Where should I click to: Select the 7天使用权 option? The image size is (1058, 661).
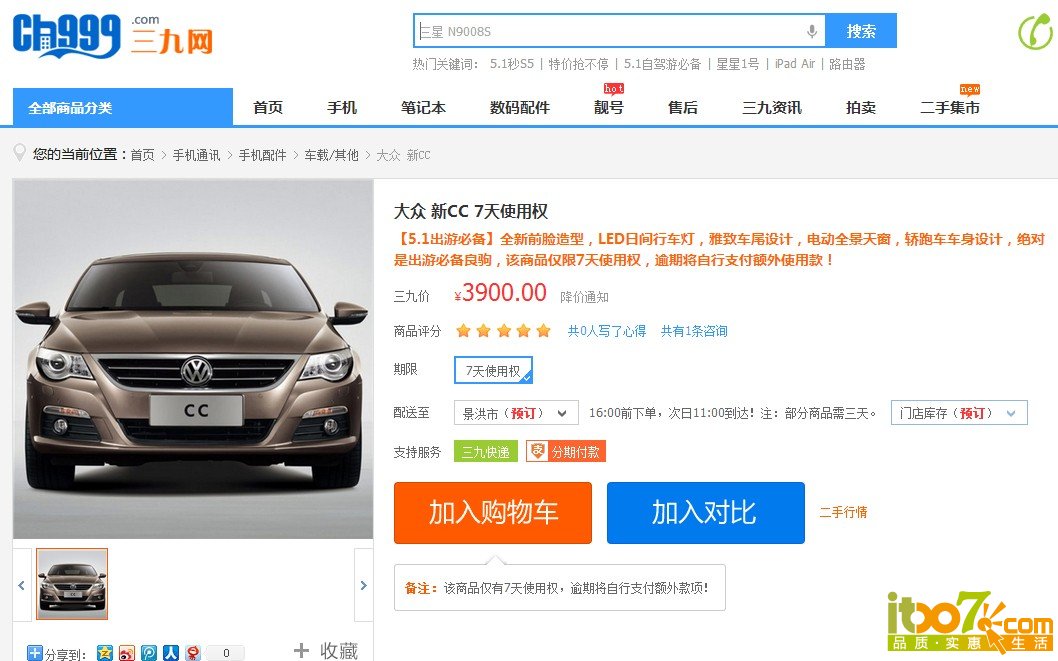click(x=493, y=370)
